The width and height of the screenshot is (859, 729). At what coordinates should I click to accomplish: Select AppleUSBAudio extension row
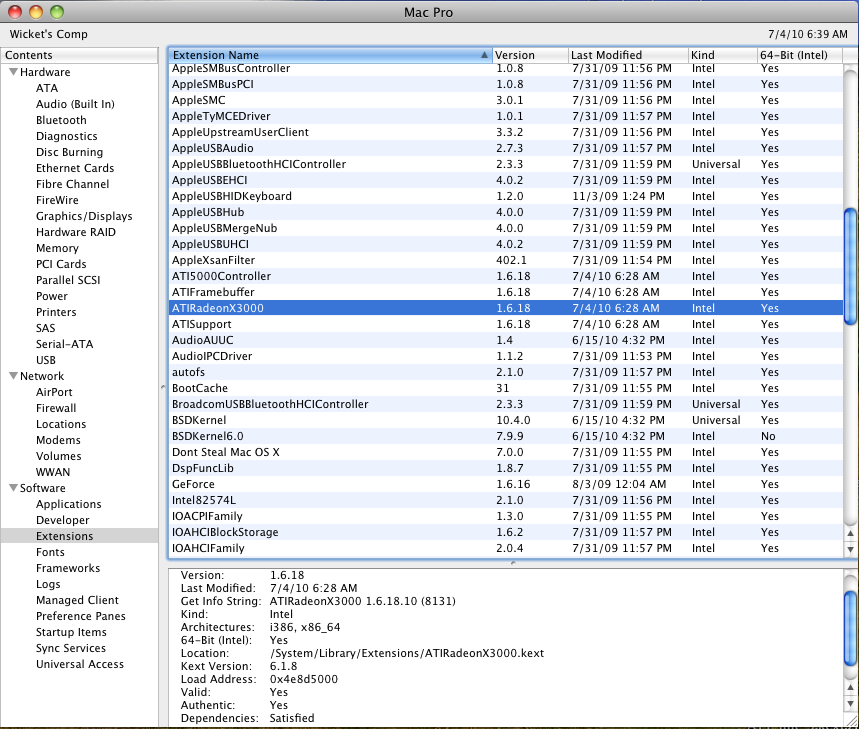506,148
